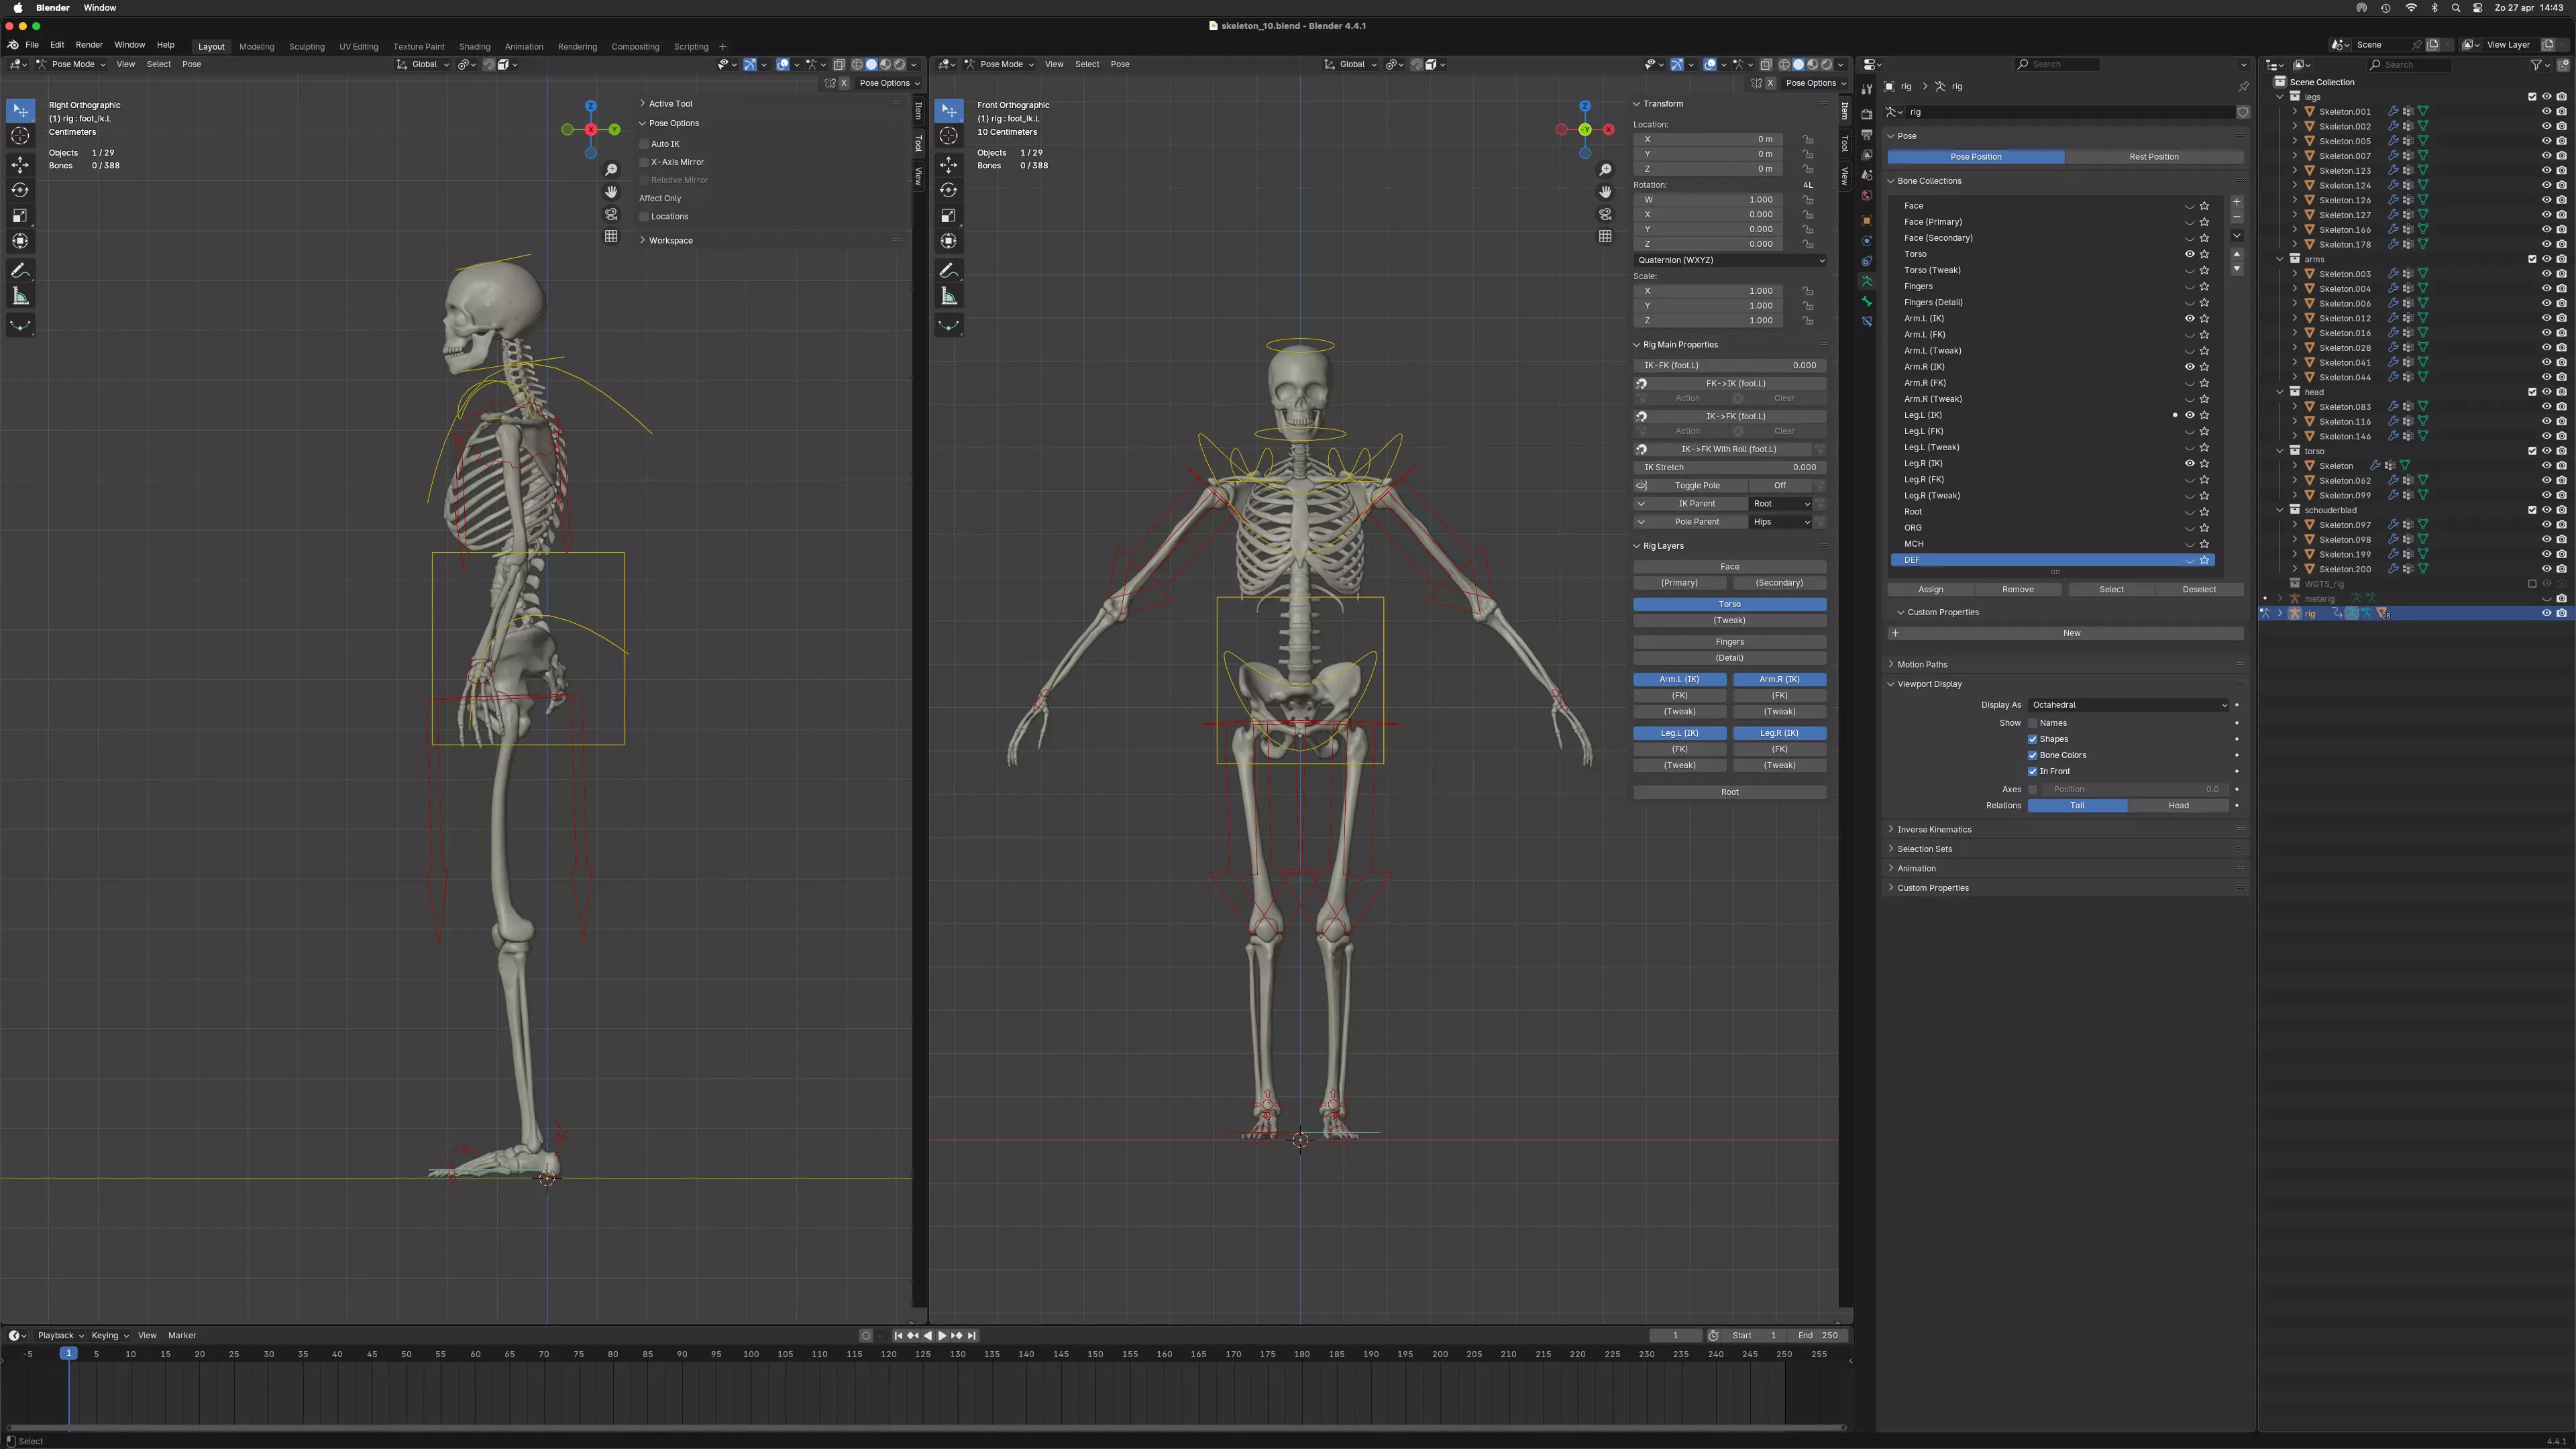Enable the Auto IK checkbox
Screen dimensions: 2576x1449
645,144
